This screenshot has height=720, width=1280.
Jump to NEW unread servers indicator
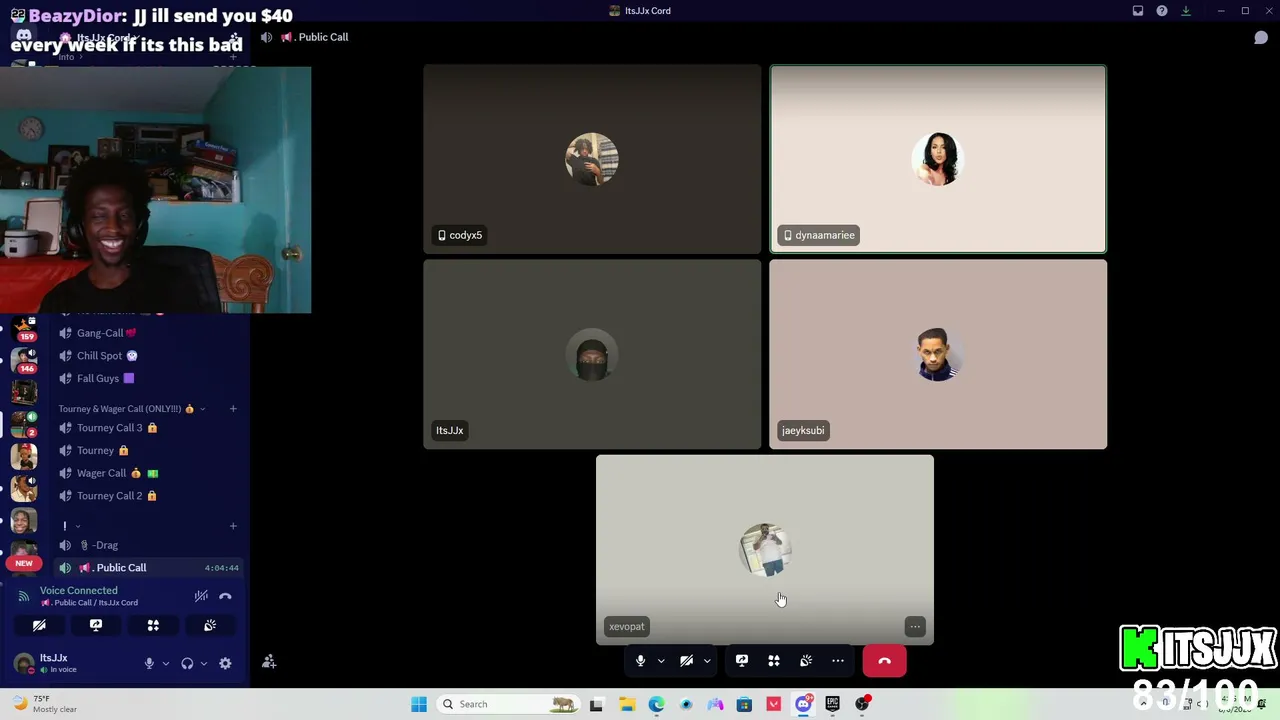coord(24,563)
